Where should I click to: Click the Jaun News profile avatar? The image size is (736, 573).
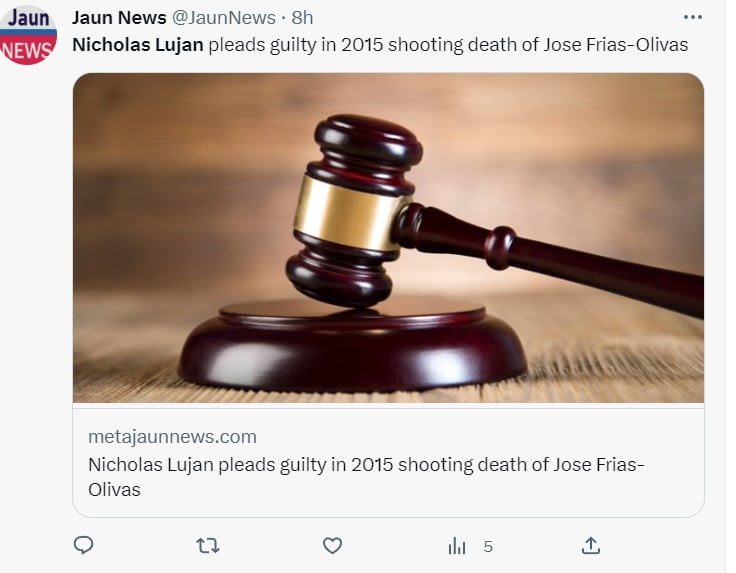click(x=28, y=35)
